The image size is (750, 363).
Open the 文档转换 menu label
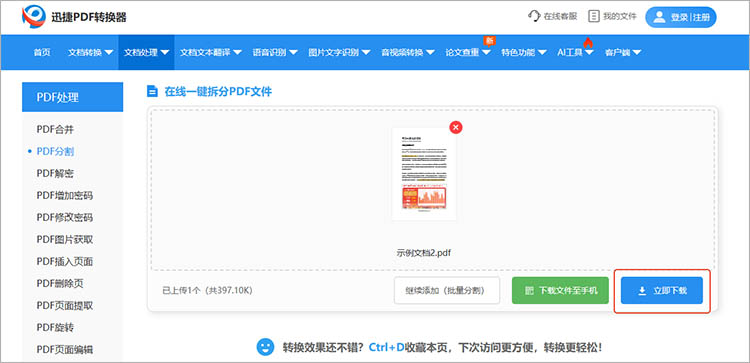coord(85,53)
